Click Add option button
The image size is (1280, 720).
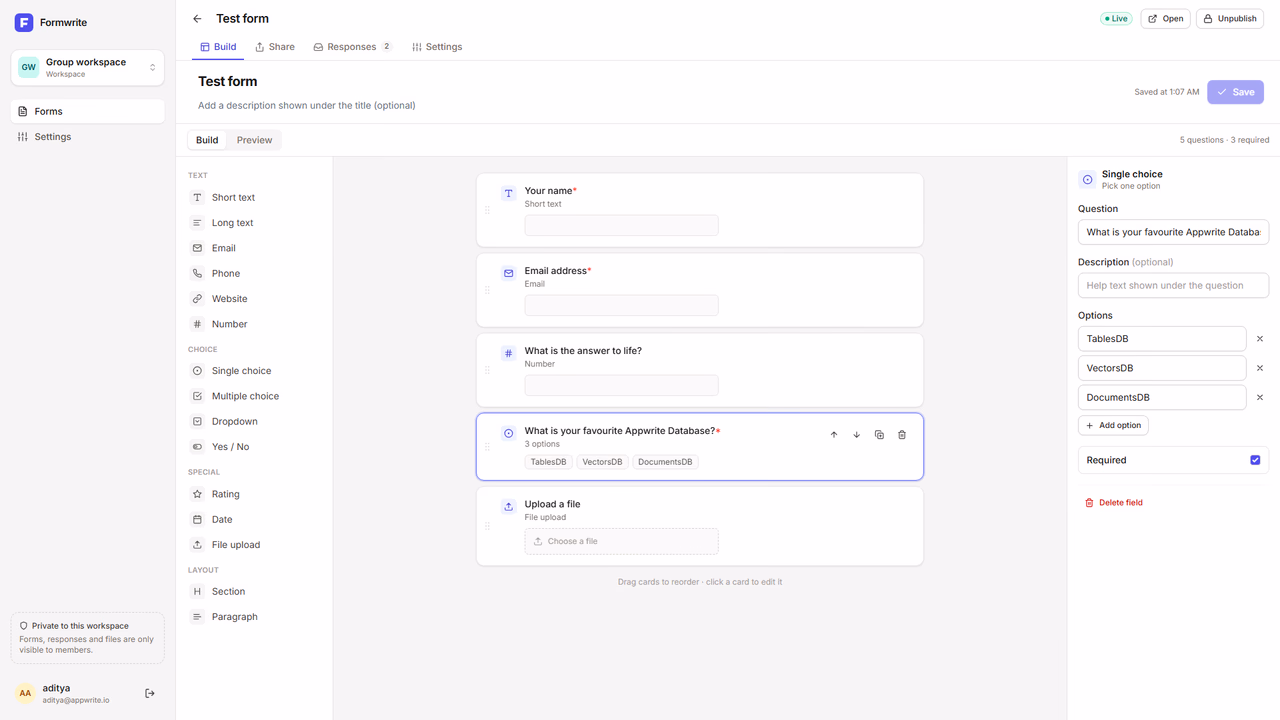pyautogui.click(x=1113, y=425)
